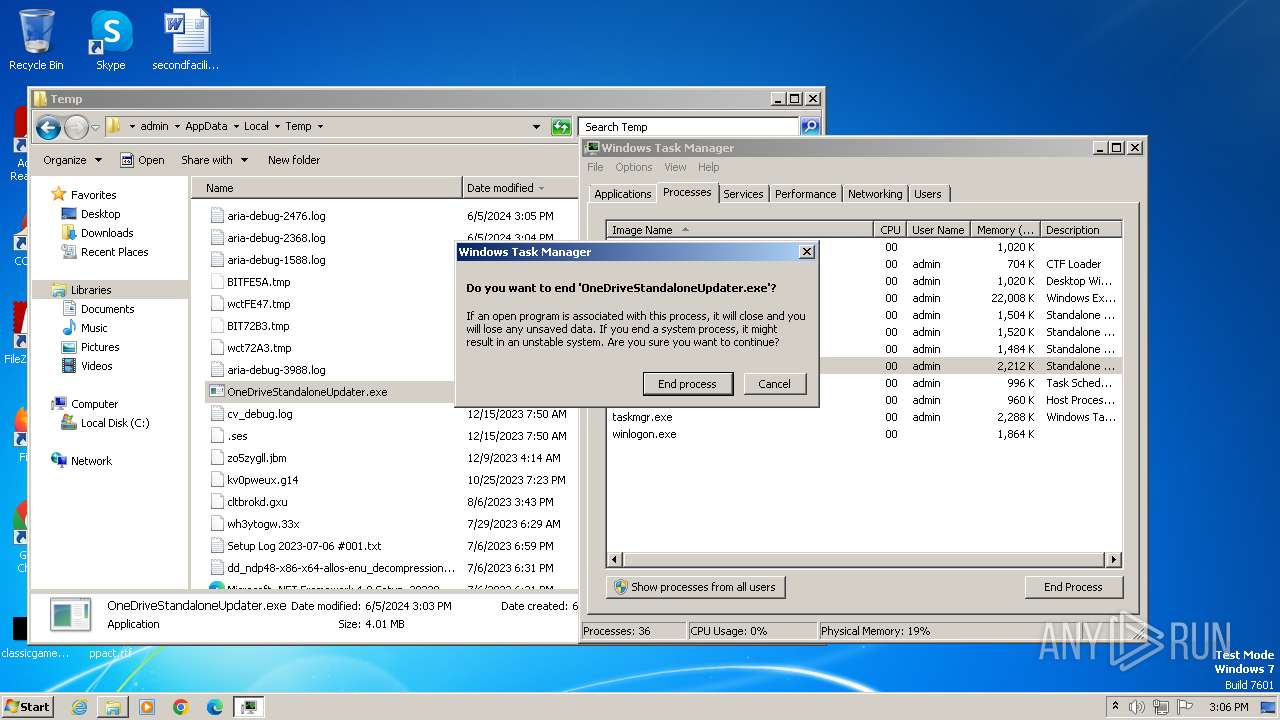Click the green refresh button in Explorer
1280x720 pixels.
pos(561,127)
